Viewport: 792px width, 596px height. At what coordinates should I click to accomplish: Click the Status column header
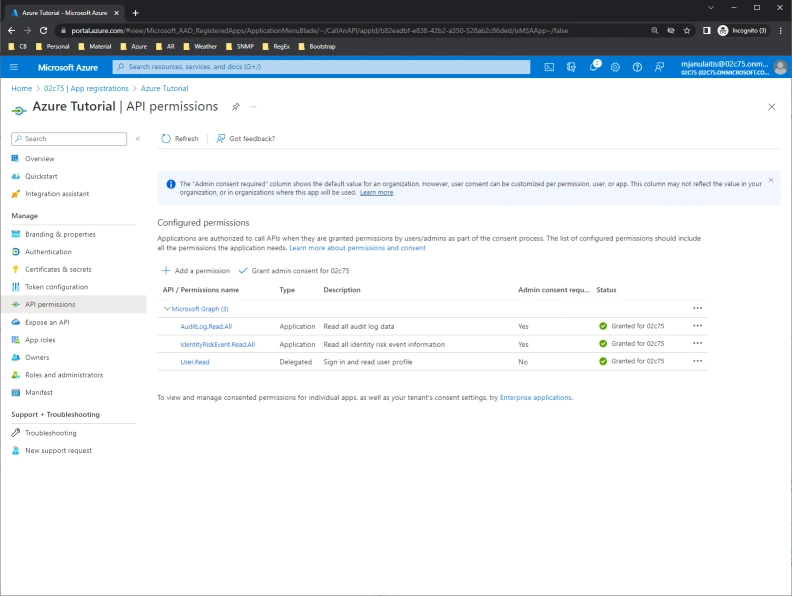(x=606, y=290)
